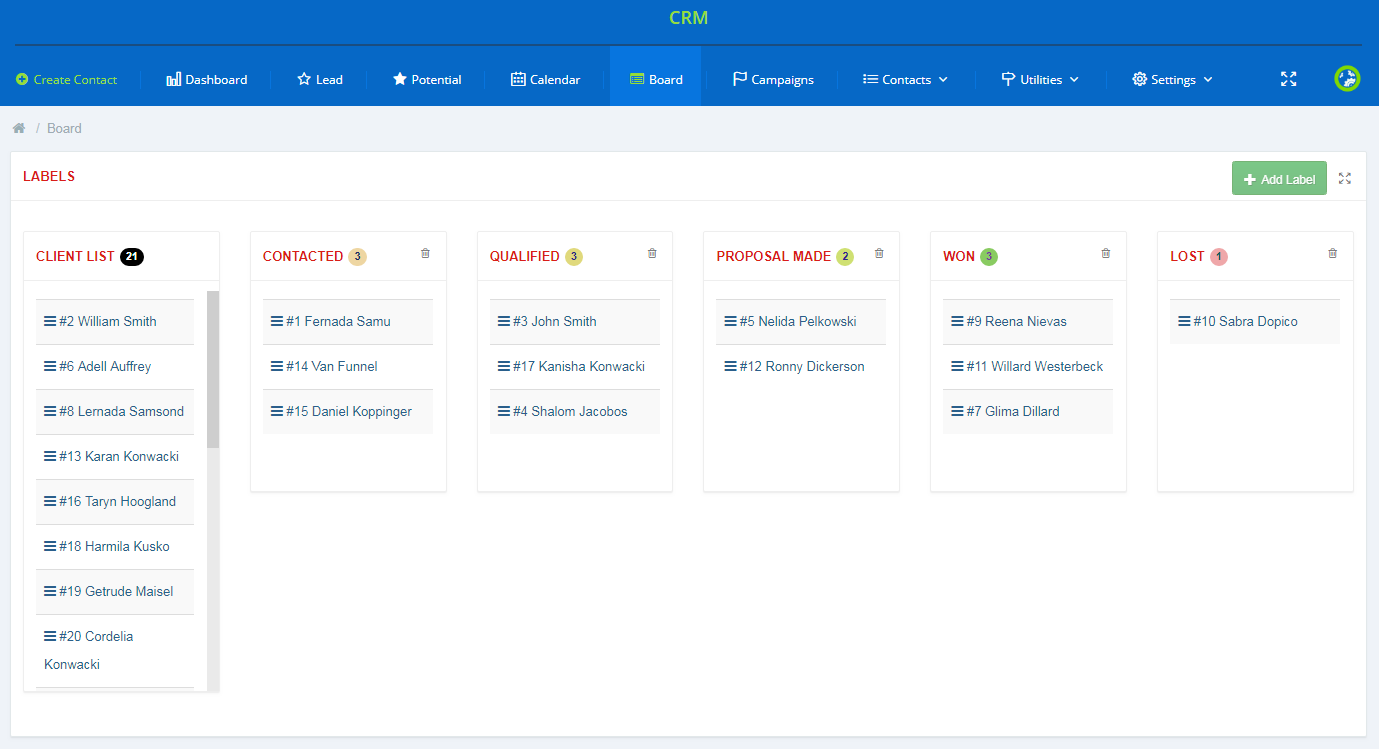The height and width of the screenshot is (749, 1379).
Task: Expand the Labels panel to fullscreen
Action: [1345, 178]
